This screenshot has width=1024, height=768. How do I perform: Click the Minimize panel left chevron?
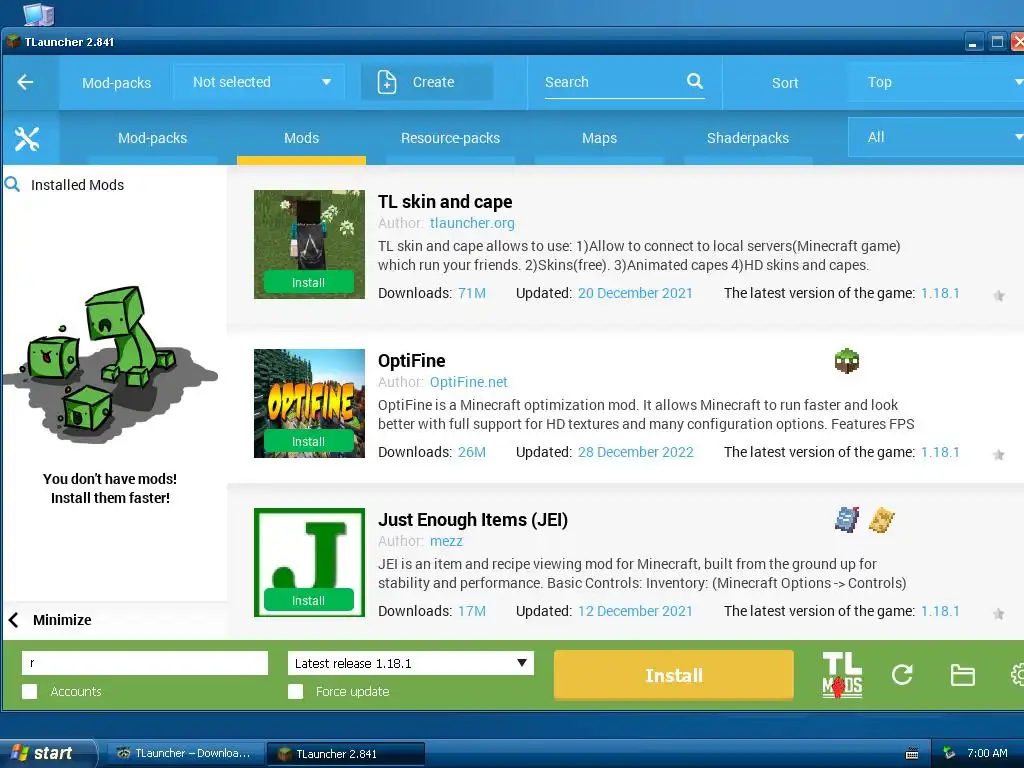(14, 620)
